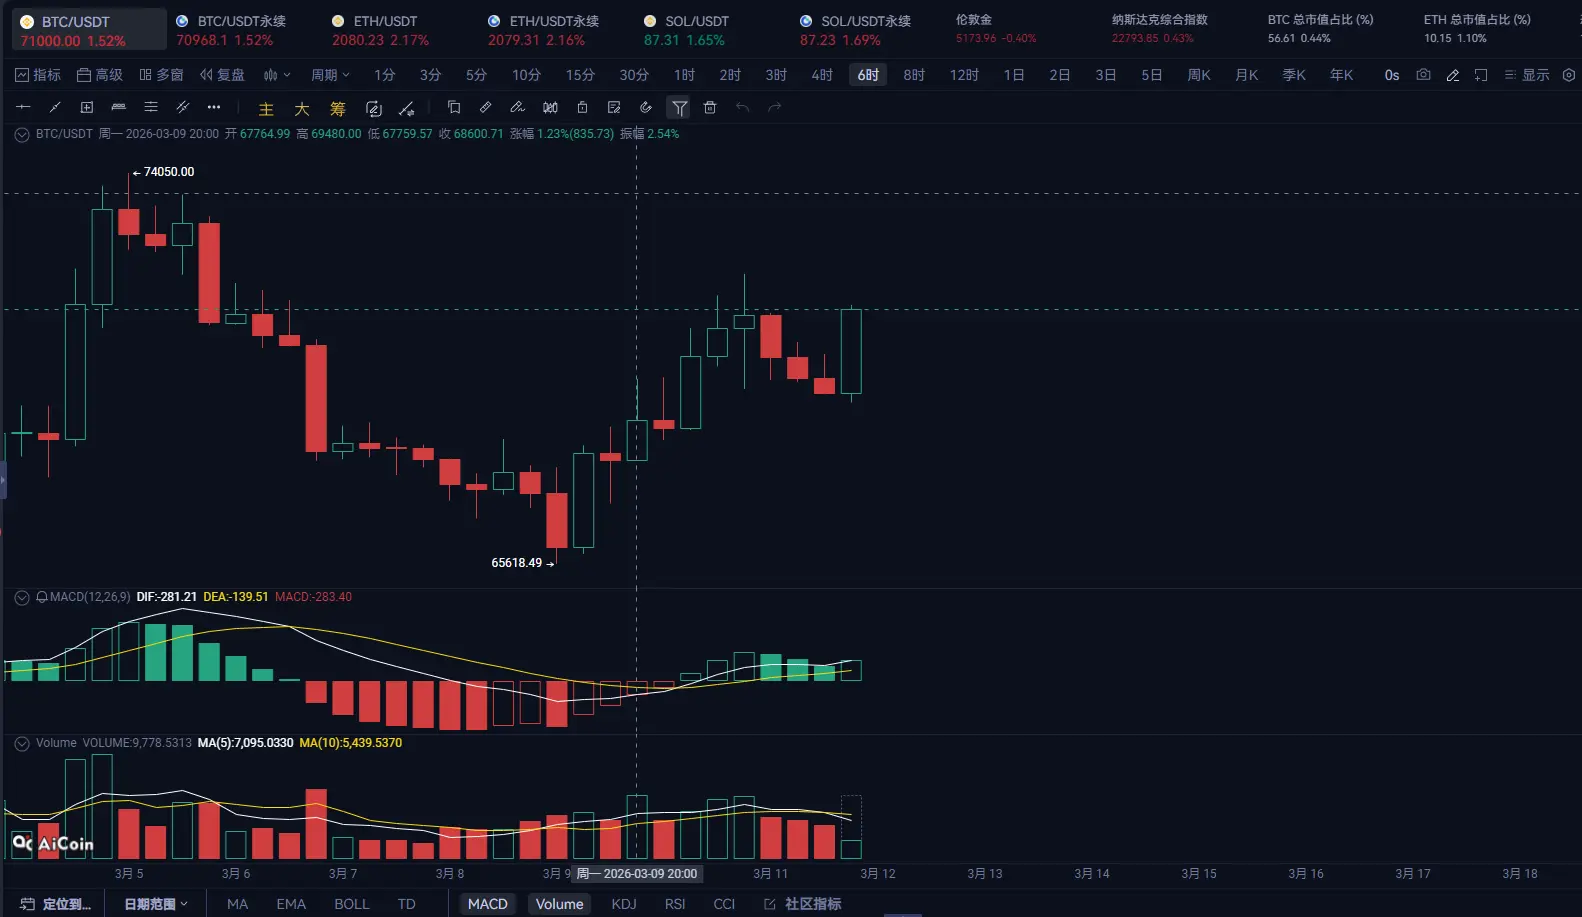The width and height of the screenshot is (1582, 917).
Task: Start 复盘 replay mode
Action: pyautogui.click(x=222, y=75)
